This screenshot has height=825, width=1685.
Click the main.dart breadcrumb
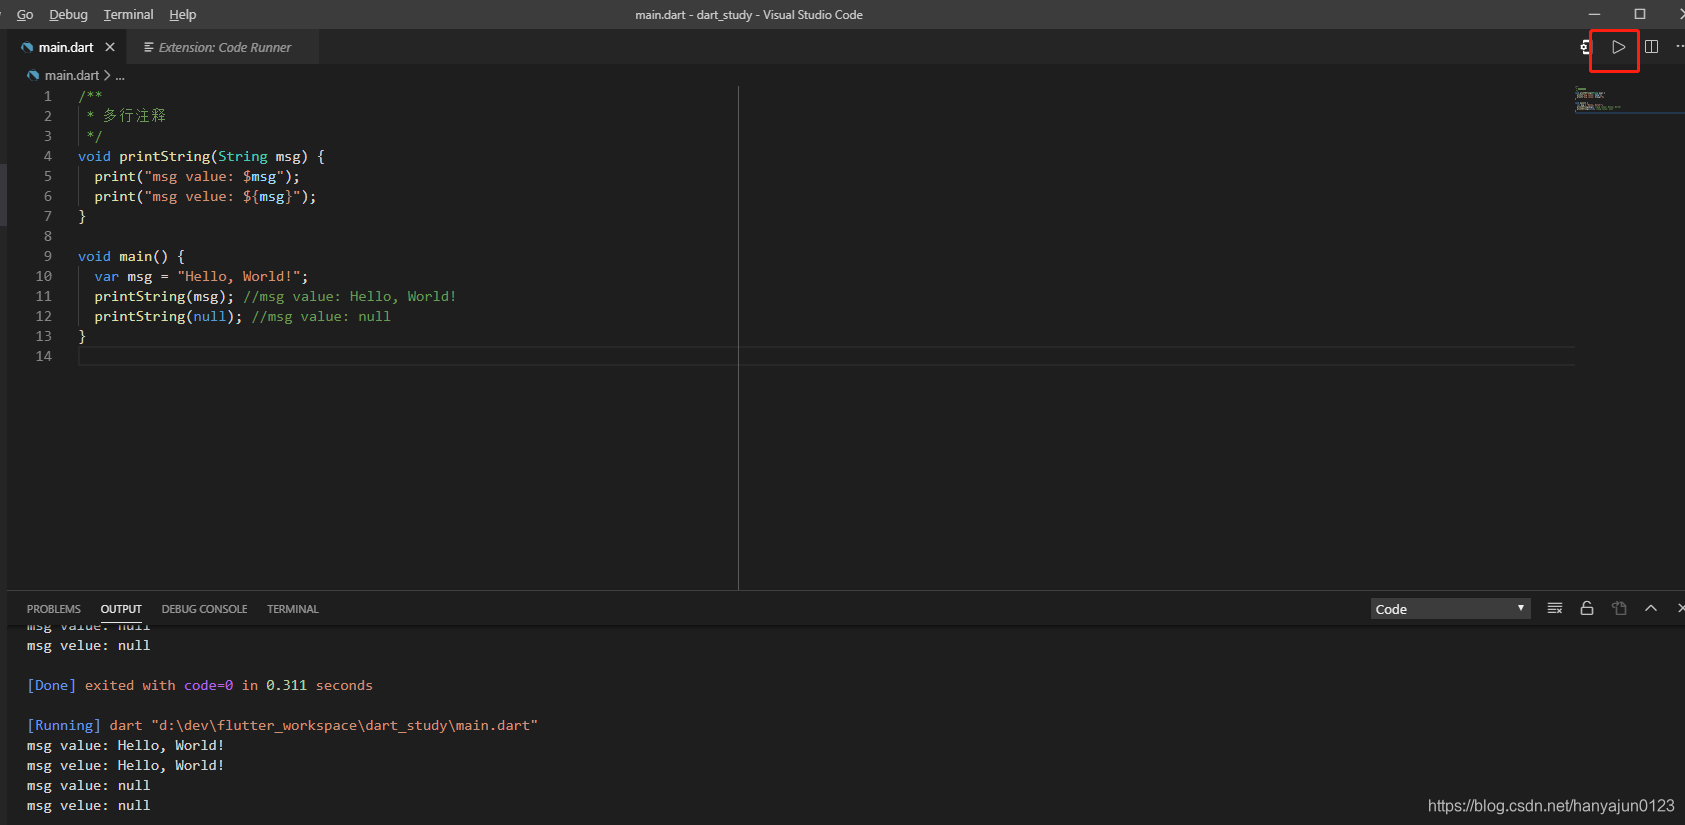point(71,75)
